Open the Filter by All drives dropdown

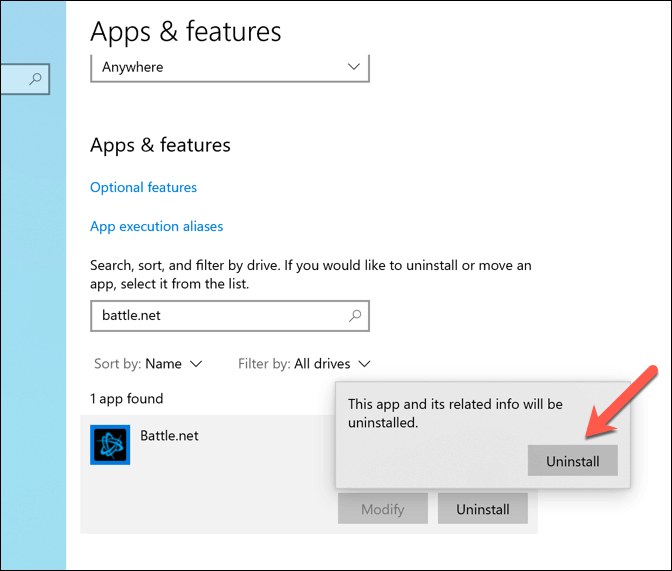coord(304,364)
